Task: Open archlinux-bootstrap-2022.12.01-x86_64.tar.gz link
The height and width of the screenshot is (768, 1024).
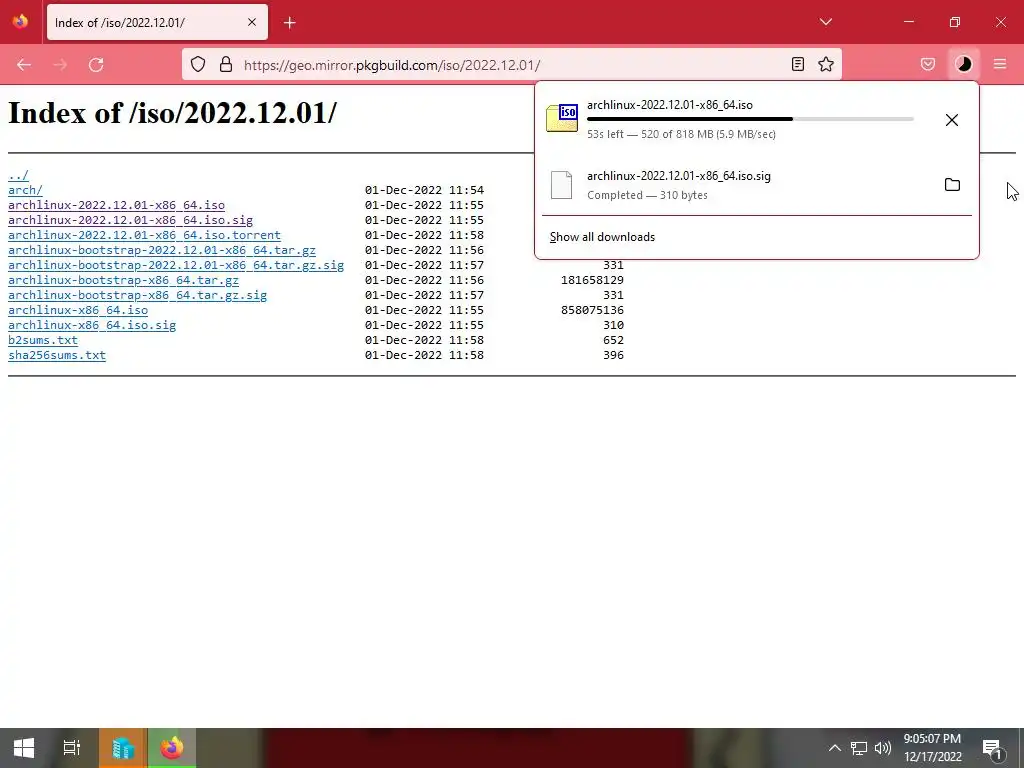Action: [162, 250]
